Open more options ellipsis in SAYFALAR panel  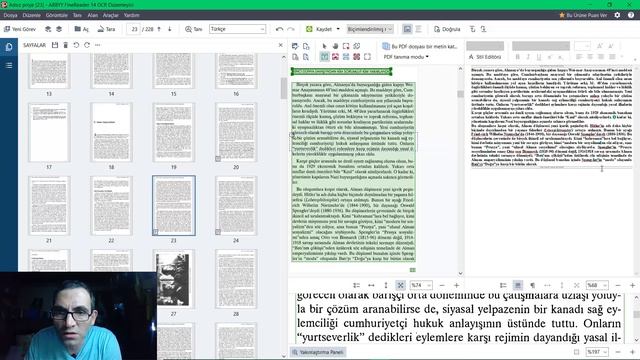click(x=97, y=45)
